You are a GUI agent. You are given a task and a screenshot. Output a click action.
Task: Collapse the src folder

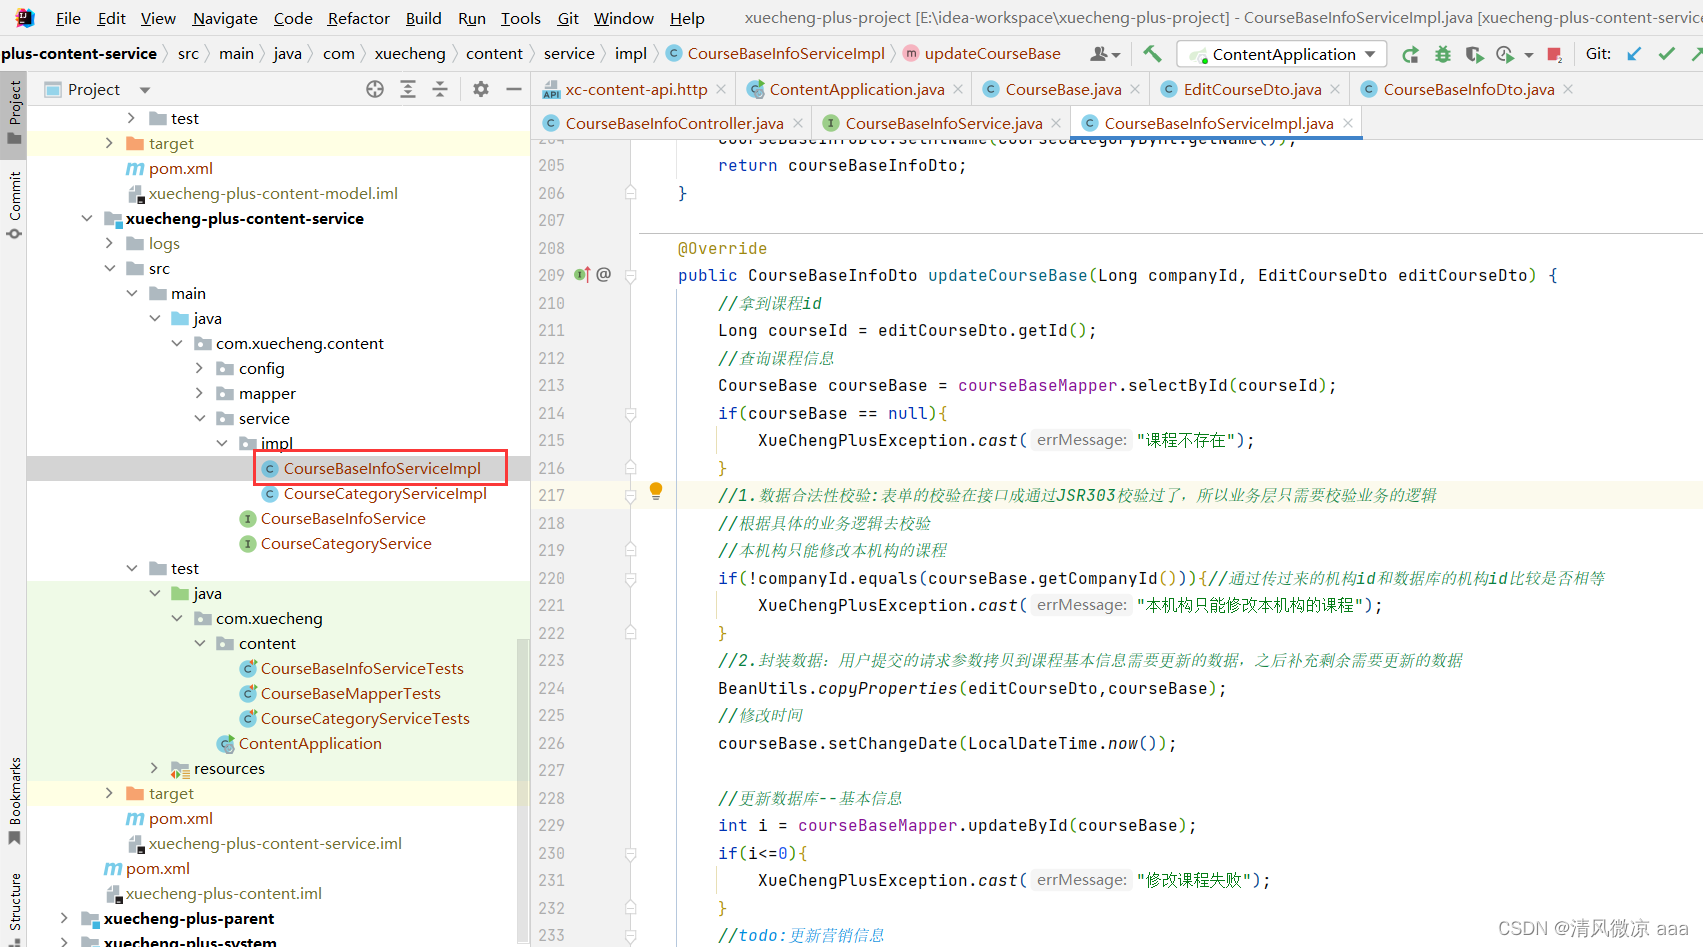[109, 268]
